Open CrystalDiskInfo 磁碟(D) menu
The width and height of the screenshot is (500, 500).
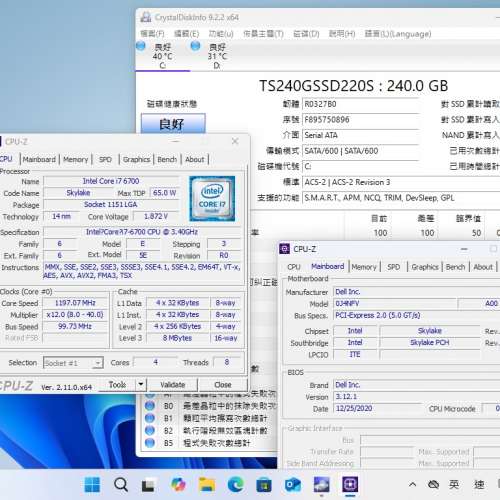306,34
